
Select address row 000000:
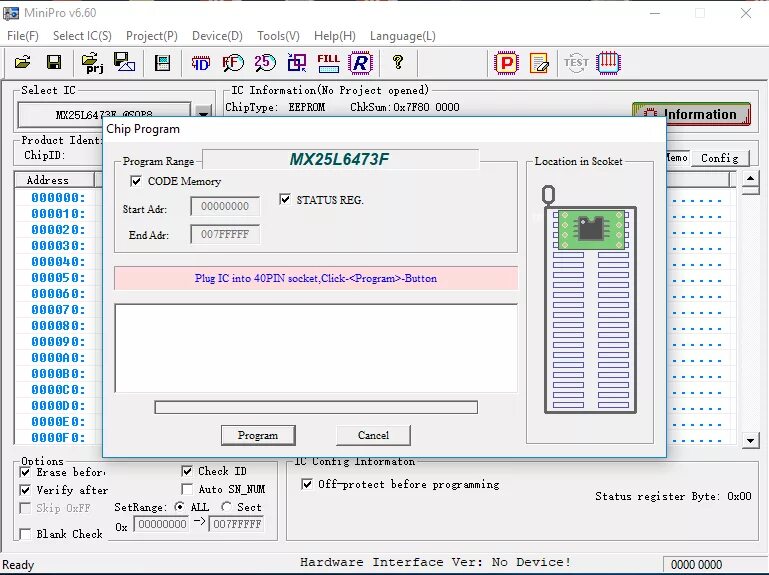(x=58, y=198)
